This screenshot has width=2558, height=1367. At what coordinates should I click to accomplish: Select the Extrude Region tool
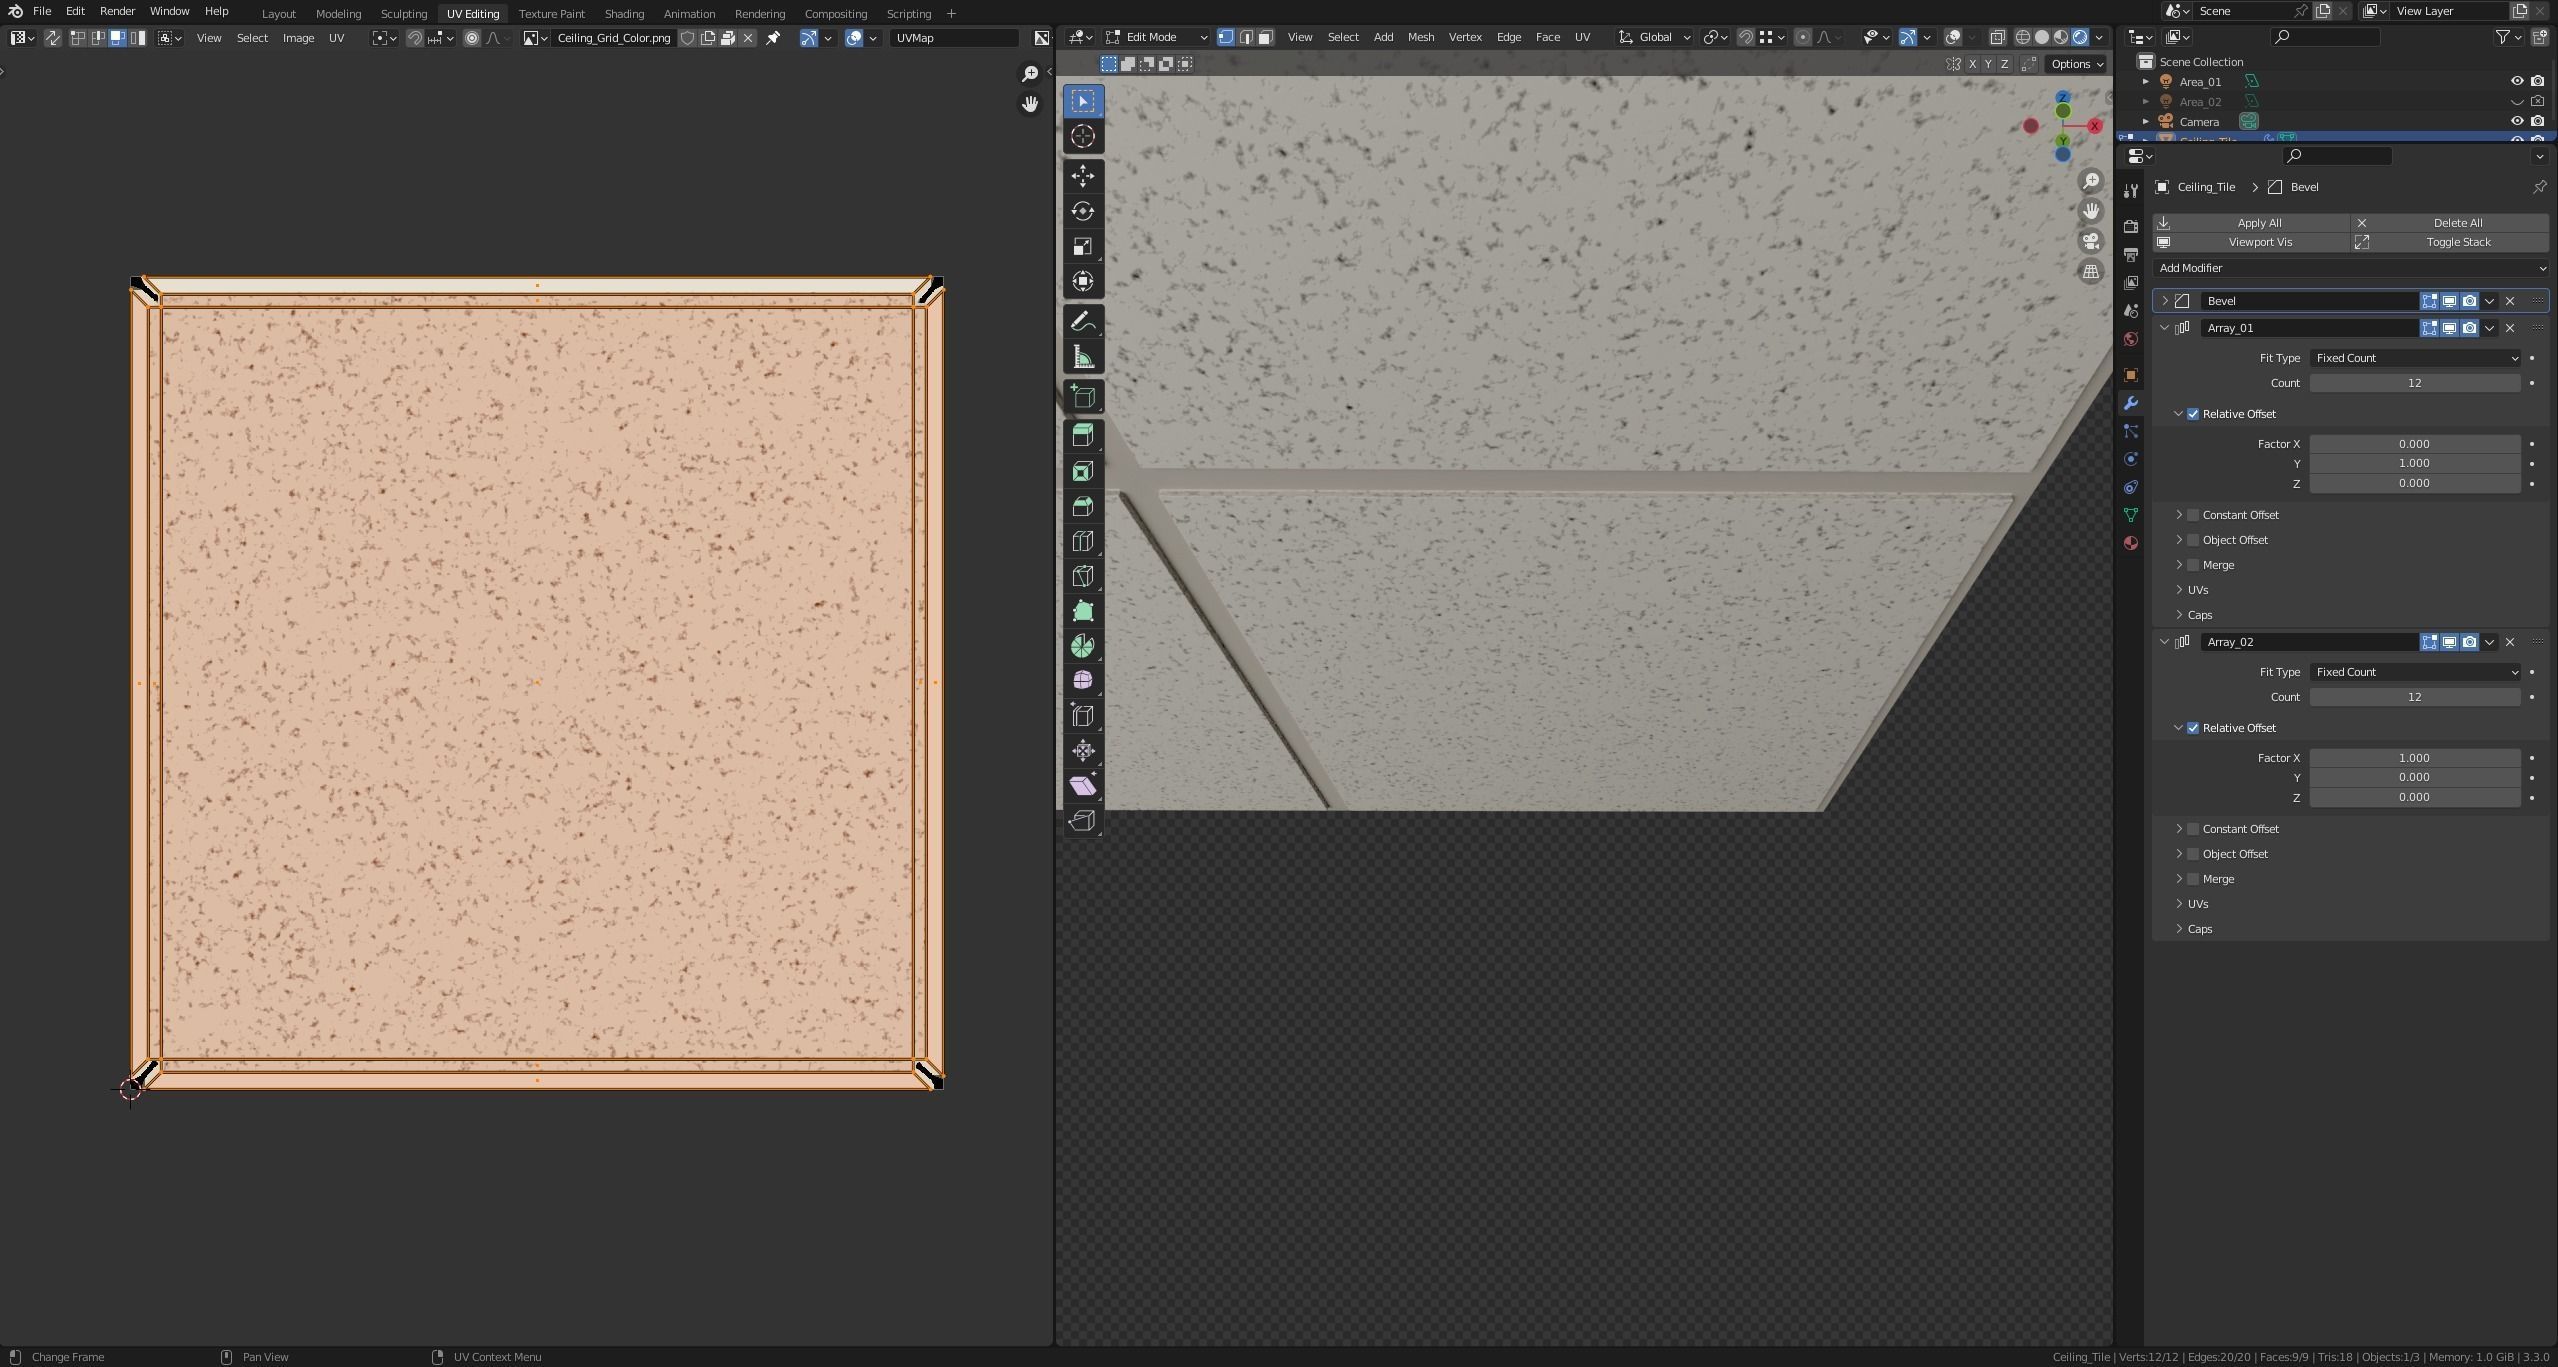(x=1083, y=435)
